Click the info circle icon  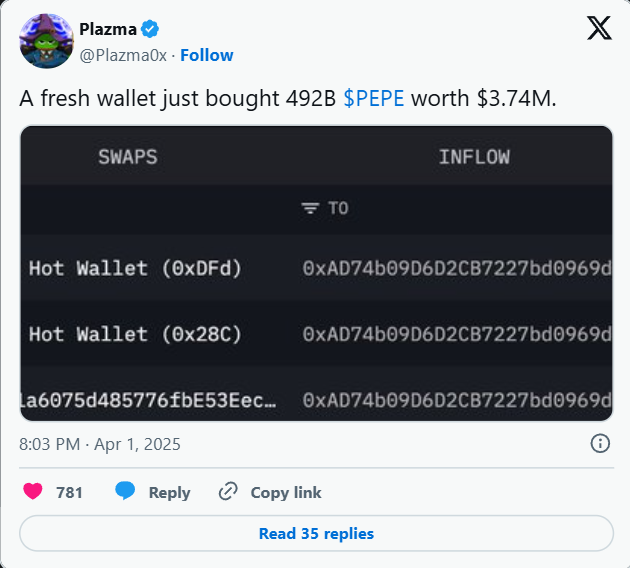(x=600, y=443)
